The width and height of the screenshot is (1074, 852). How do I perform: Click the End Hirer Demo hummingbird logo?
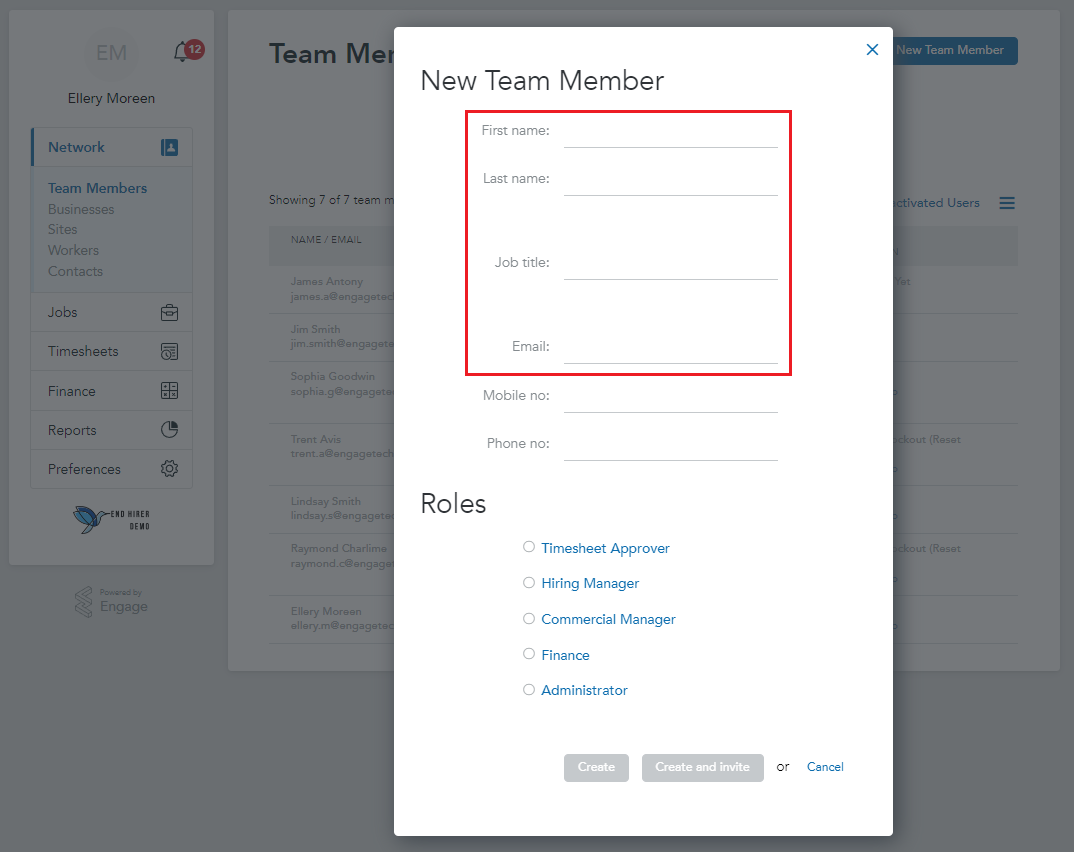coord(111,519)
